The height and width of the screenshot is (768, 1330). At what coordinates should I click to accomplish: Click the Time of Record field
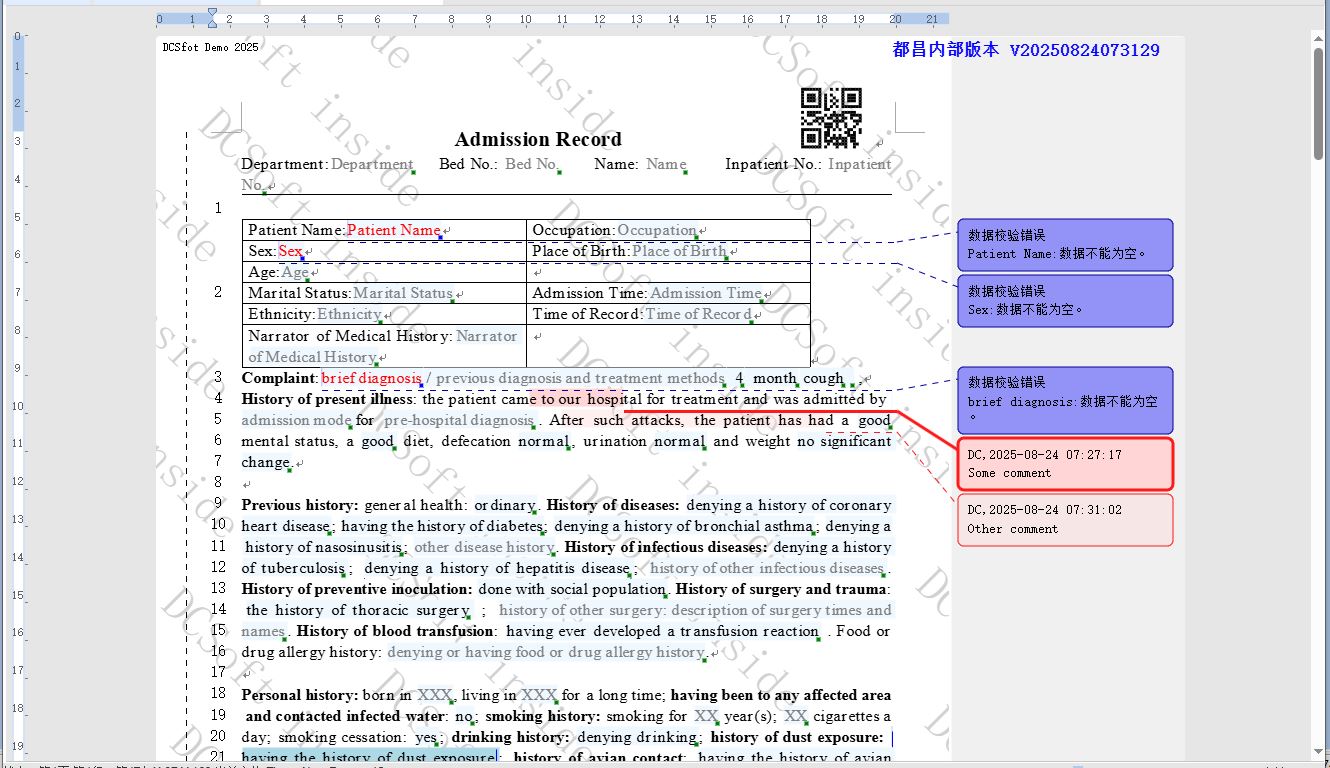click(698, 314)
